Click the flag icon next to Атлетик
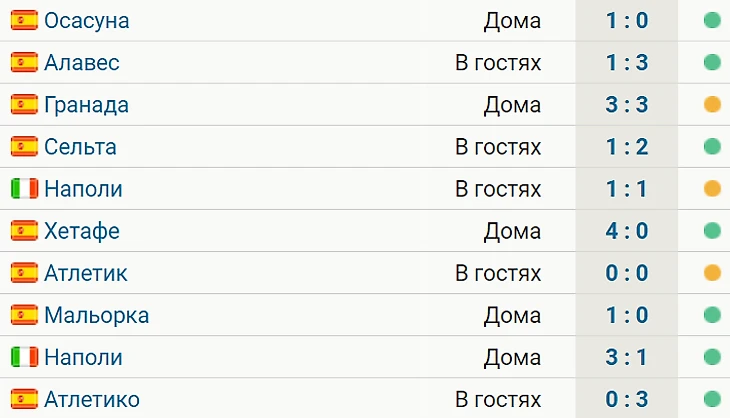This screenshot has height=418, width=730. tap(24, 273)
